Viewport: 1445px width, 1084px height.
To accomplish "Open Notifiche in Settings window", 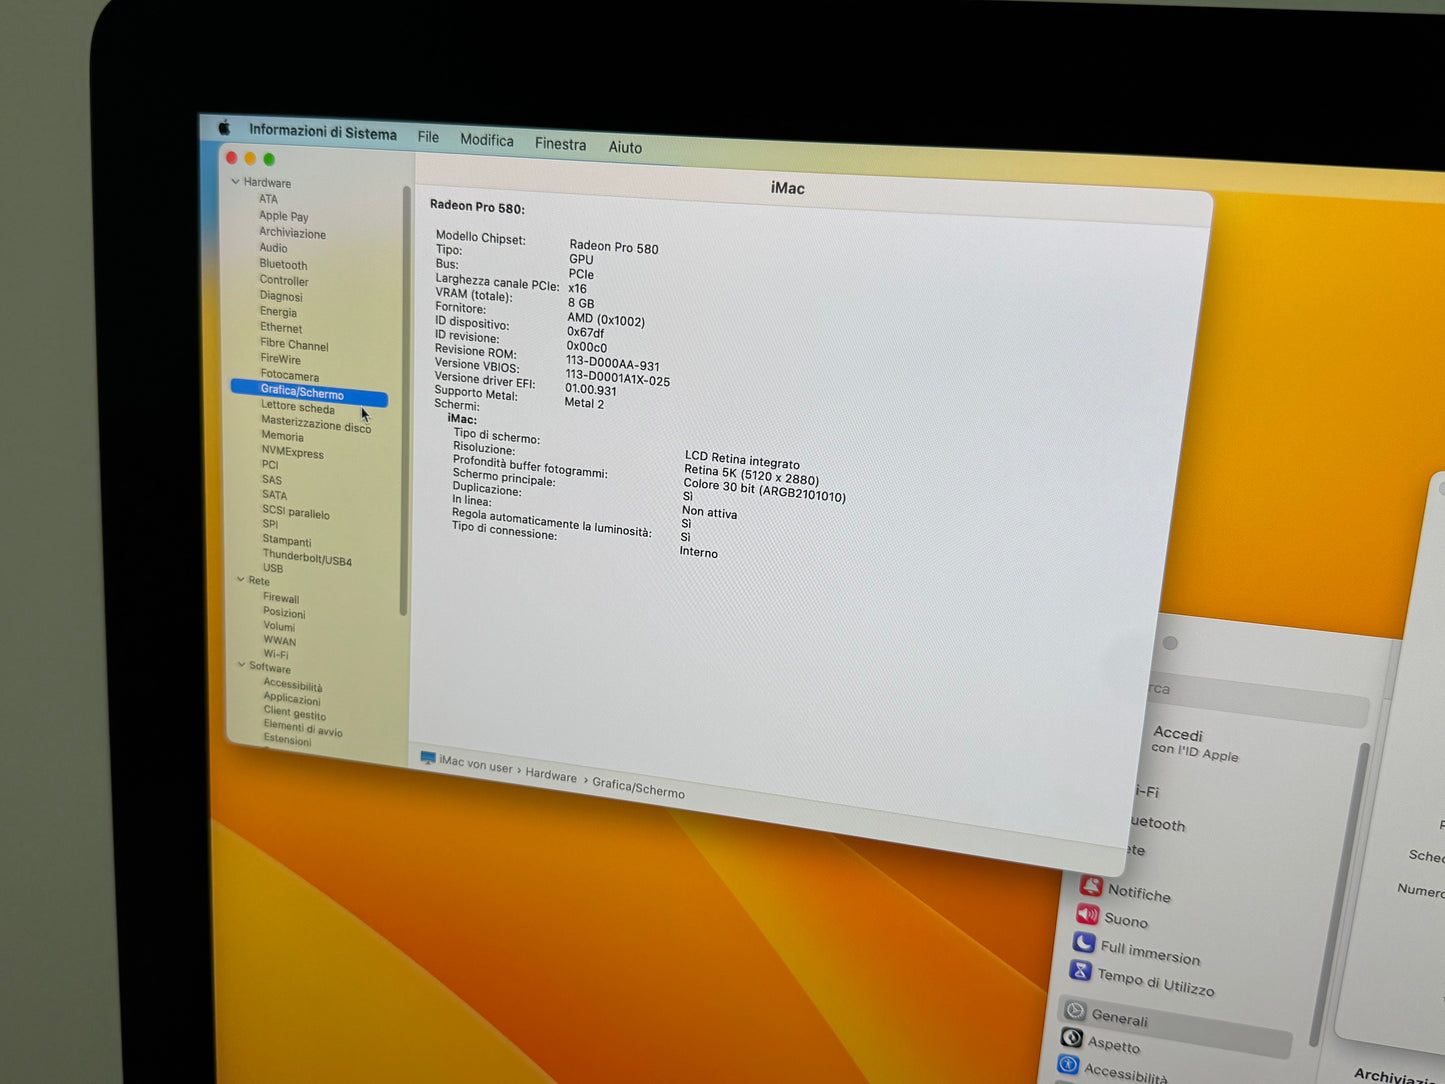I will [x=1126, y=890].
